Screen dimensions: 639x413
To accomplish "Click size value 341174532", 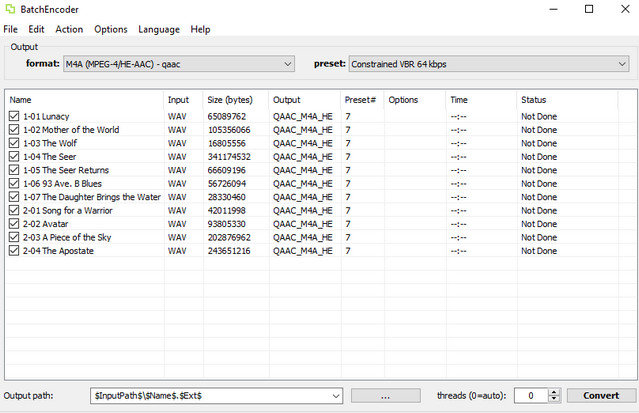I will point(229,157).
